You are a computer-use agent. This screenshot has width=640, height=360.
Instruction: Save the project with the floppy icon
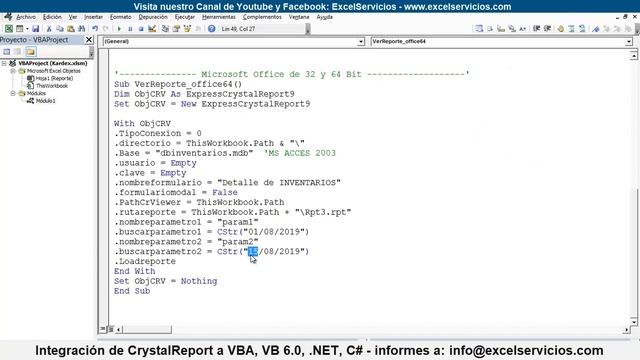pyautogui.click(x=36, y=29)
